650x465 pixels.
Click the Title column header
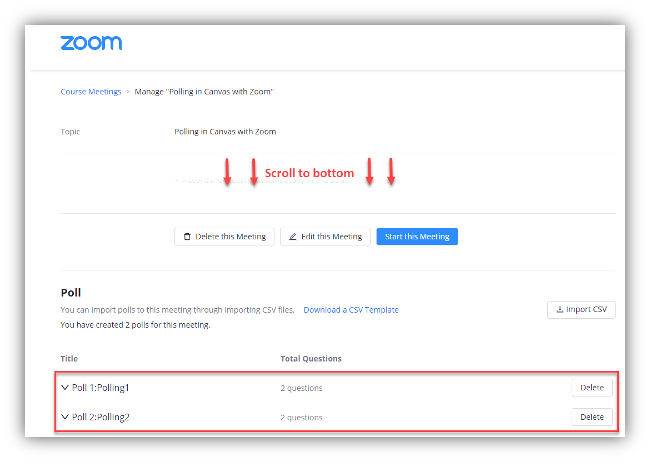pos(69,358)
